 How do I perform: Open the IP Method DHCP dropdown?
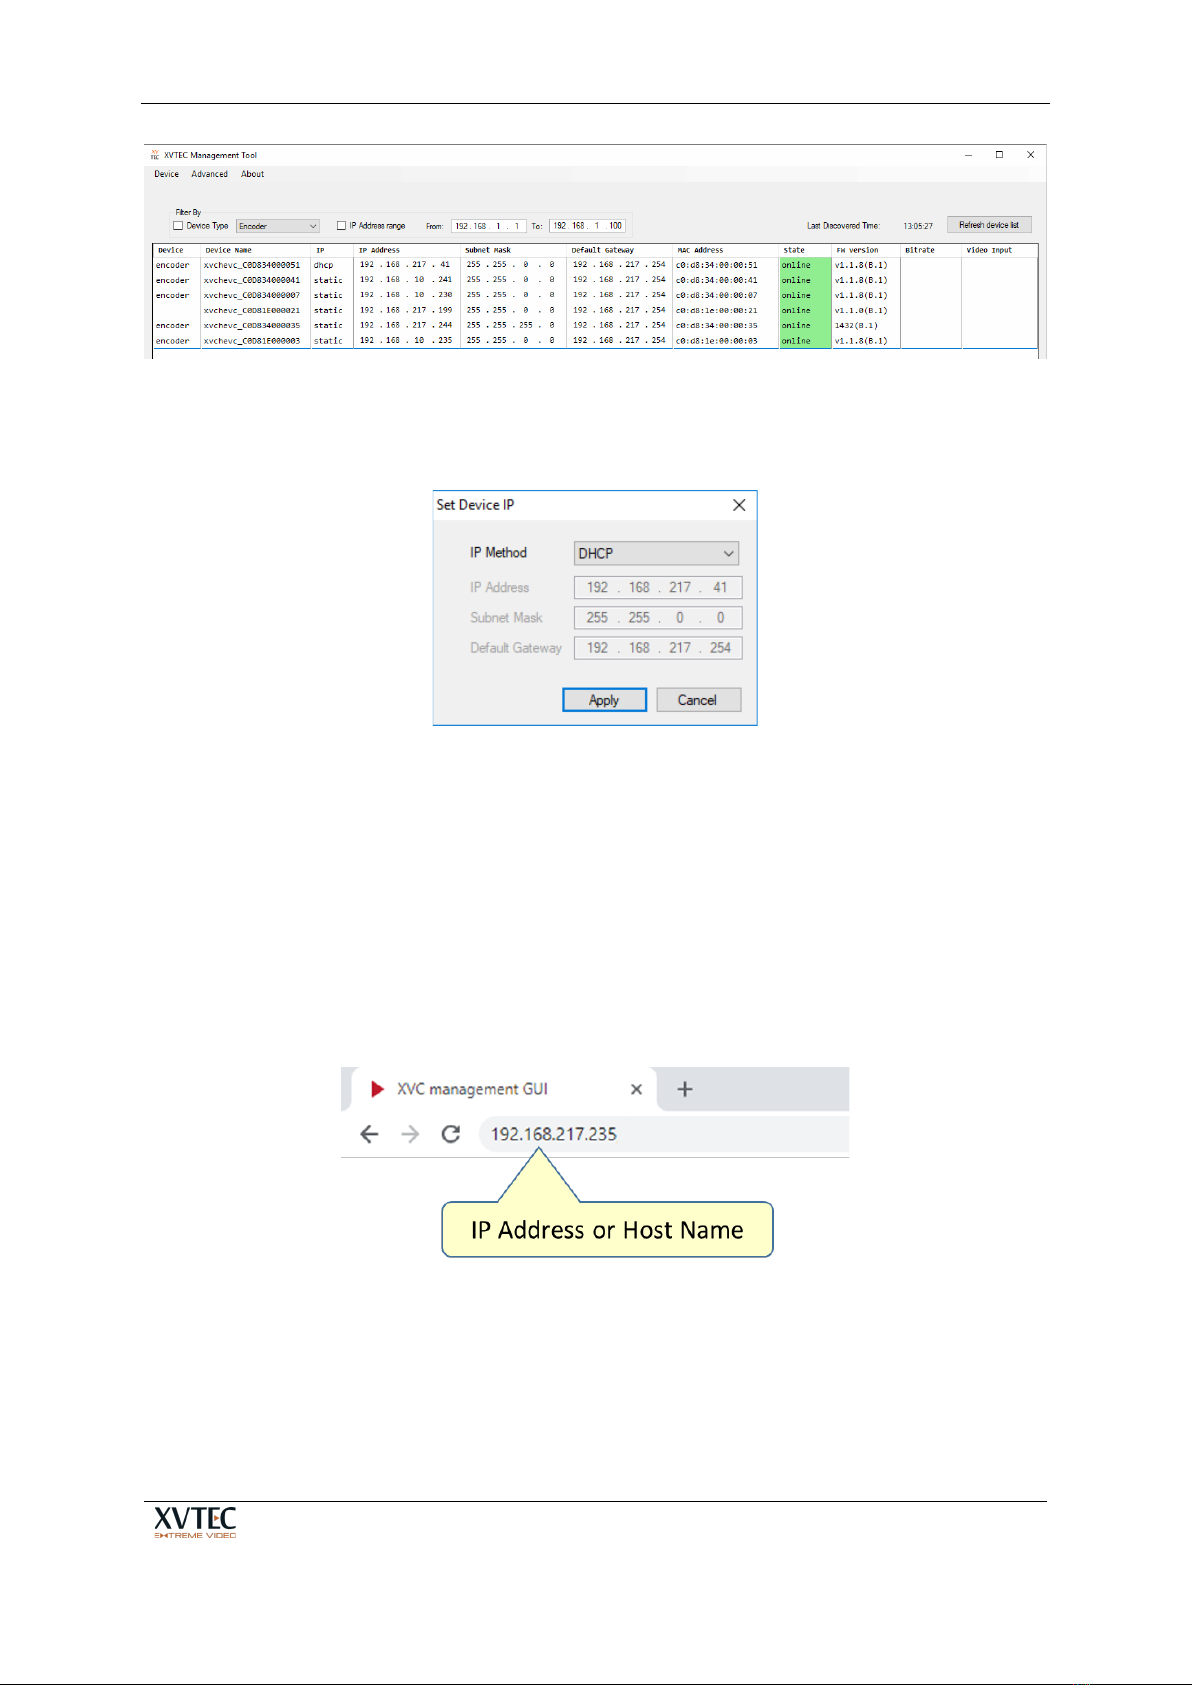pyautogui.click(x=657, y=553)
